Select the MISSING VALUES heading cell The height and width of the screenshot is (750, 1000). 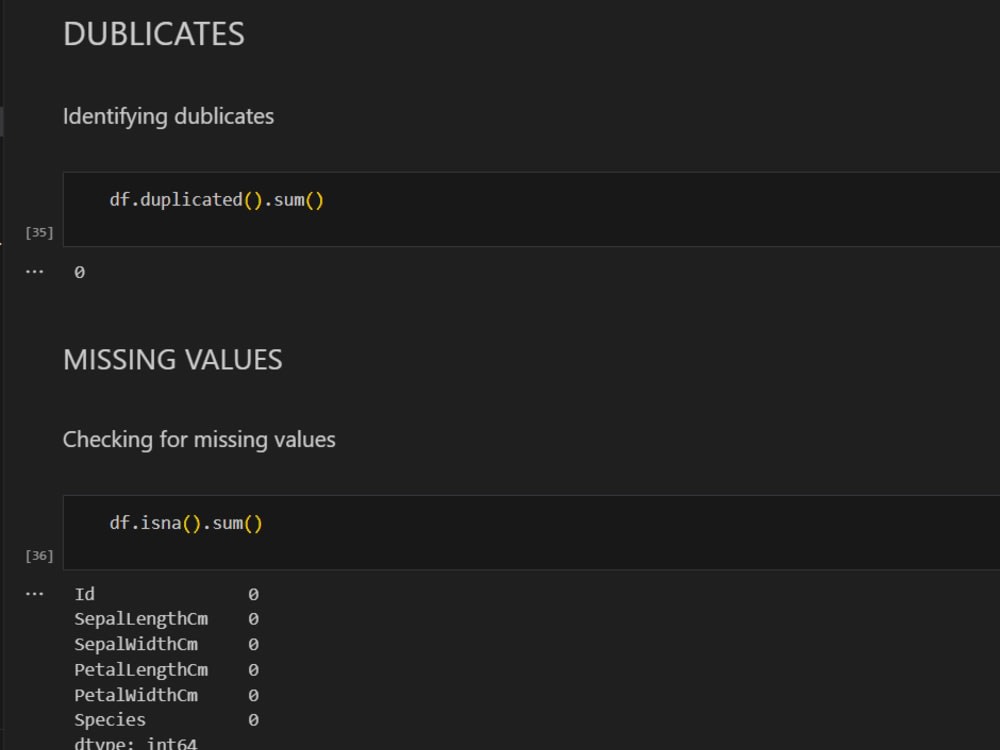click(172, 360)
